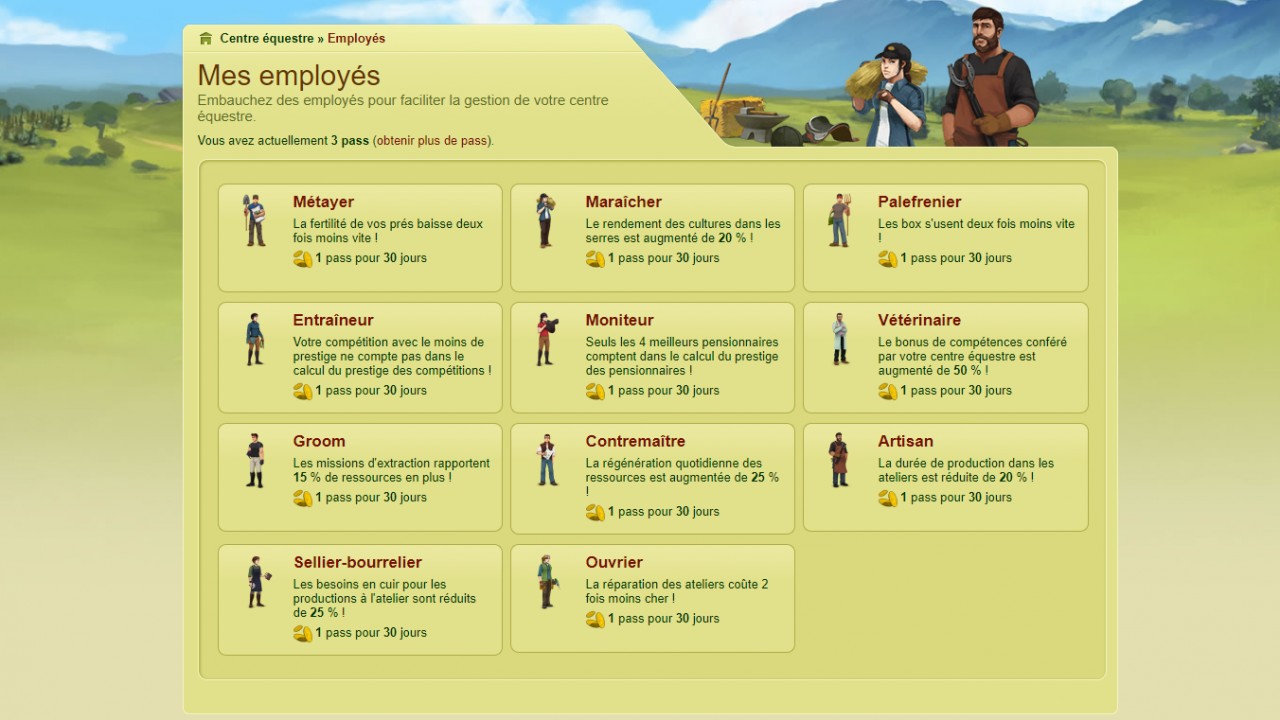Image resolution: width=1280 pixels, height=720 pixels.
Task: Click the Contremaître character icon
Action: point(546,460)
